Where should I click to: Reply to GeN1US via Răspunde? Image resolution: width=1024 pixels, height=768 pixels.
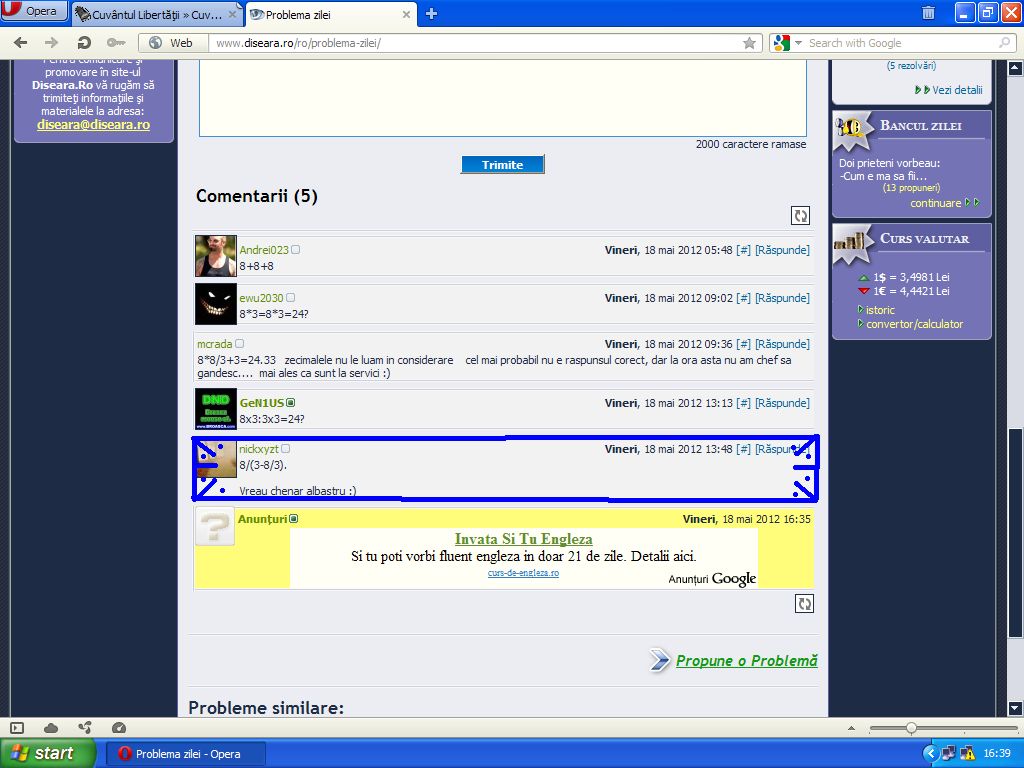click(782, 403)
